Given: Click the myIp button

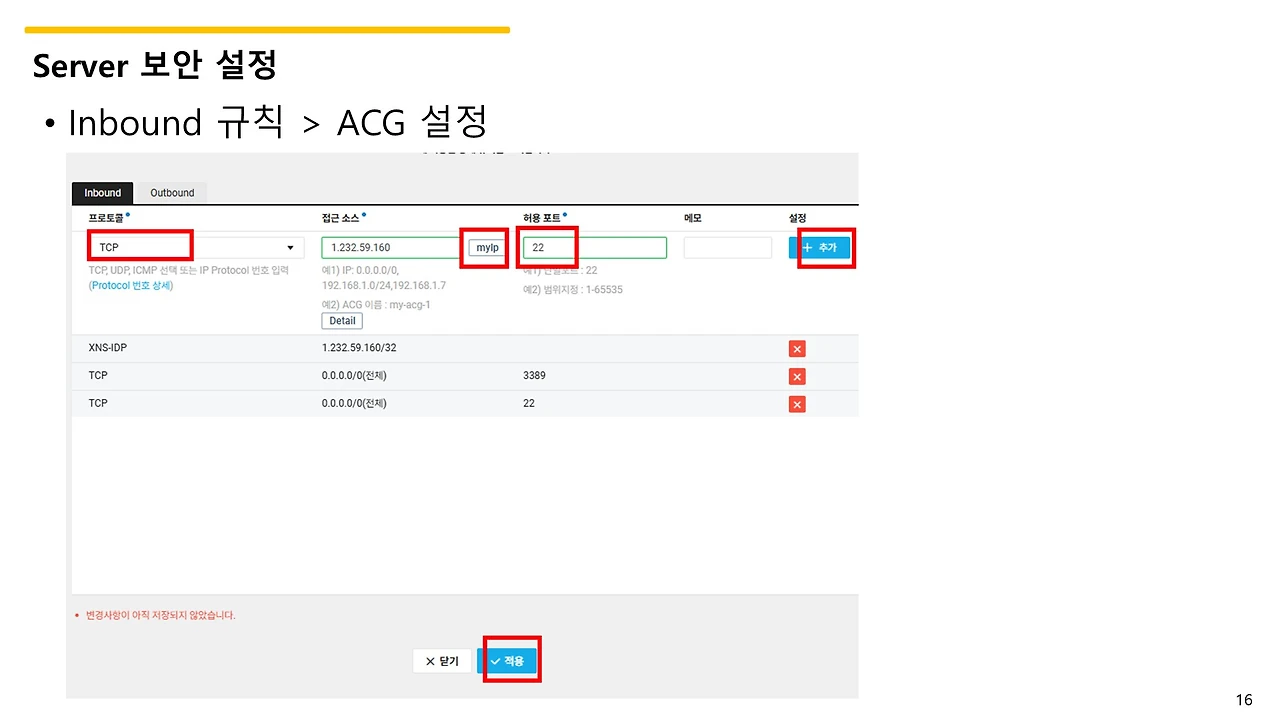Looking at the screenshot, I should point(487,247).
